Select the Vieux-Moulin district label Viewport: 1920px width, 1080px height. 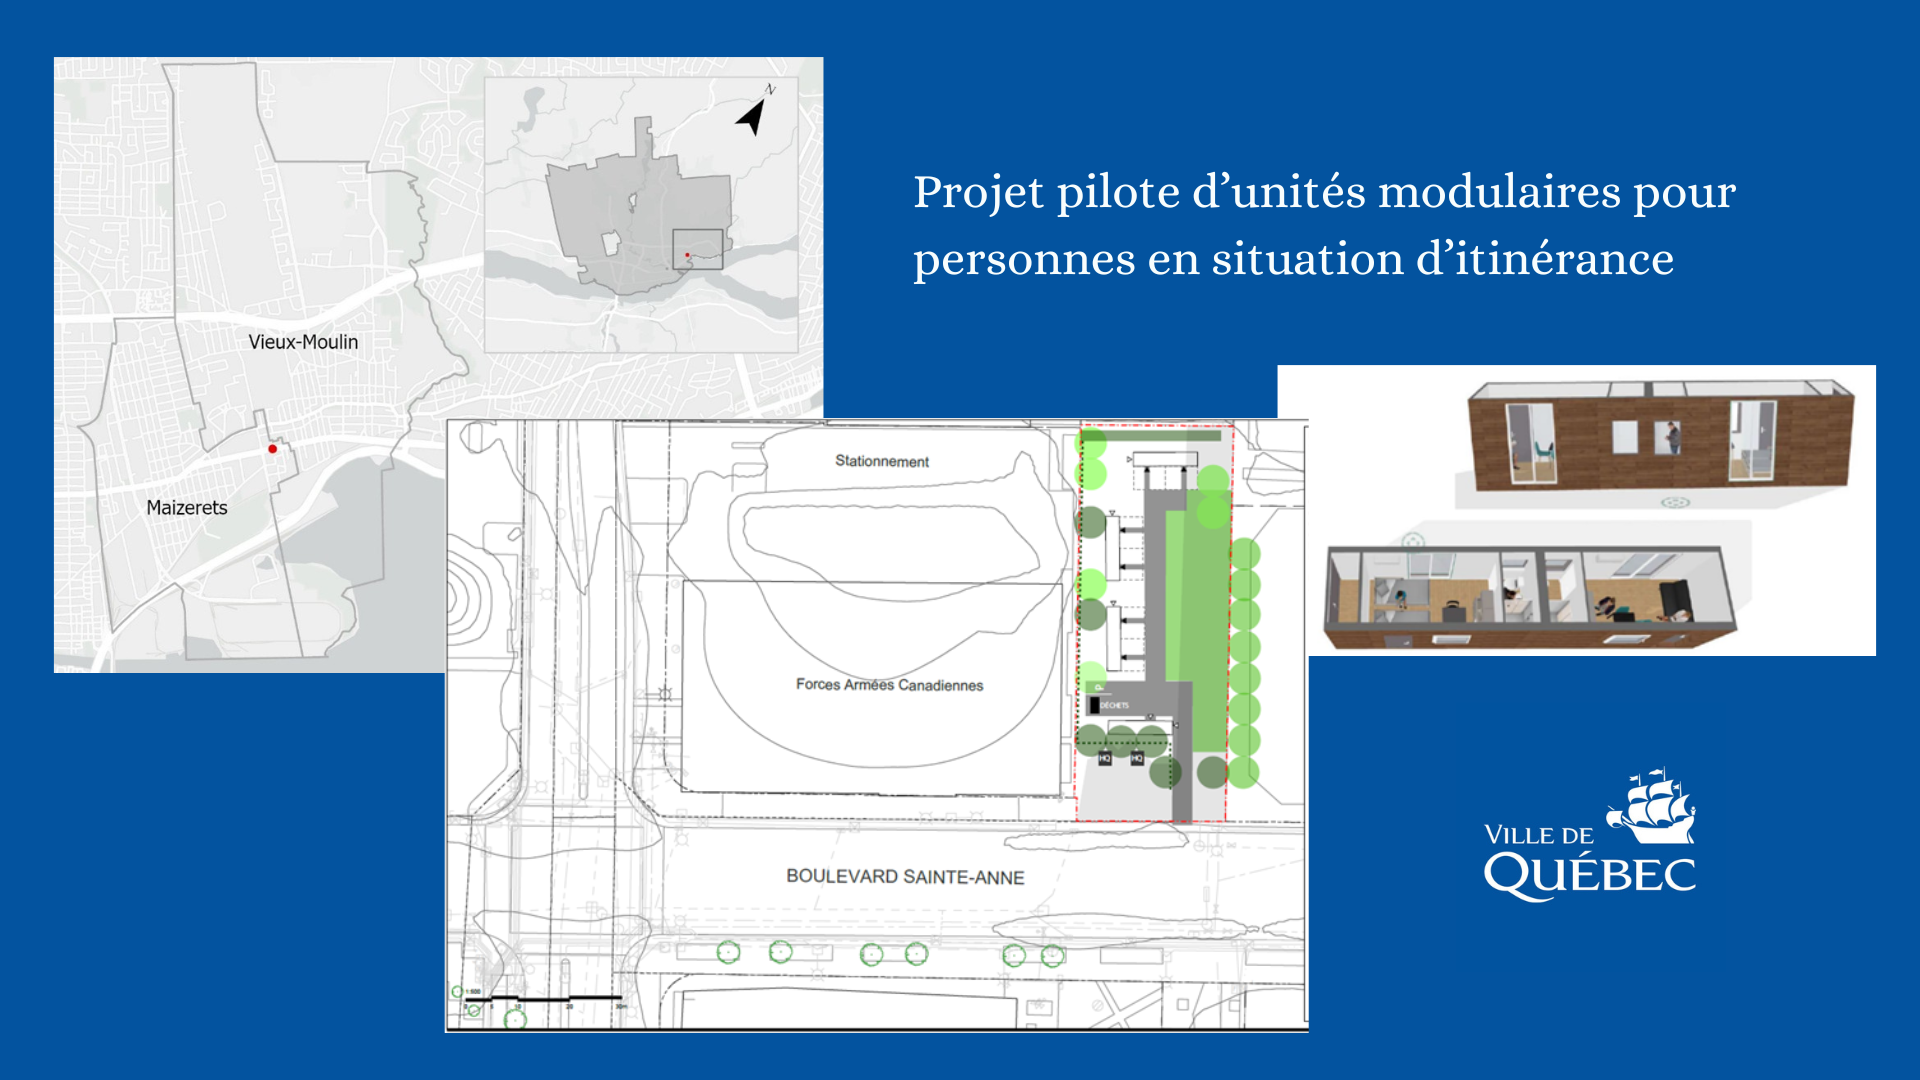pos(303,342)
